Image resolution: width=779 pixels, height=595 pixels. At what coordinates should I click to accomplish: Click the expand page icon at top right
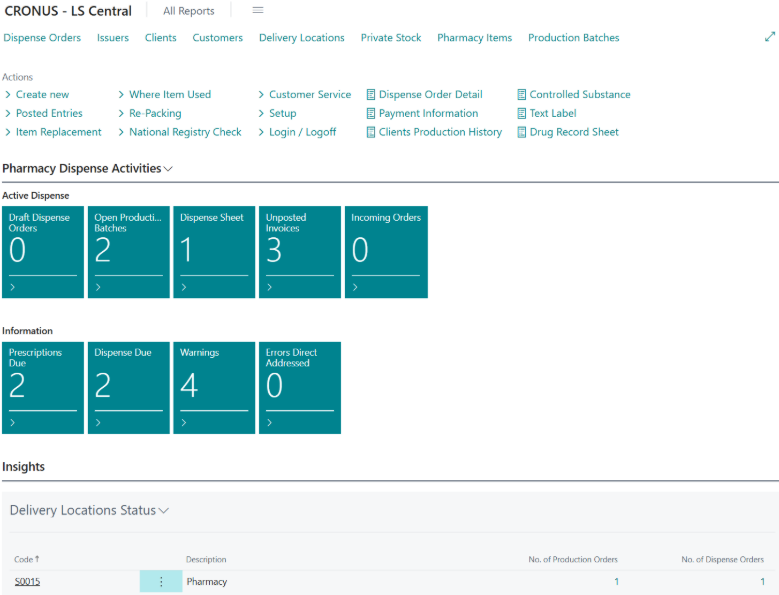[x=769, y=37]
